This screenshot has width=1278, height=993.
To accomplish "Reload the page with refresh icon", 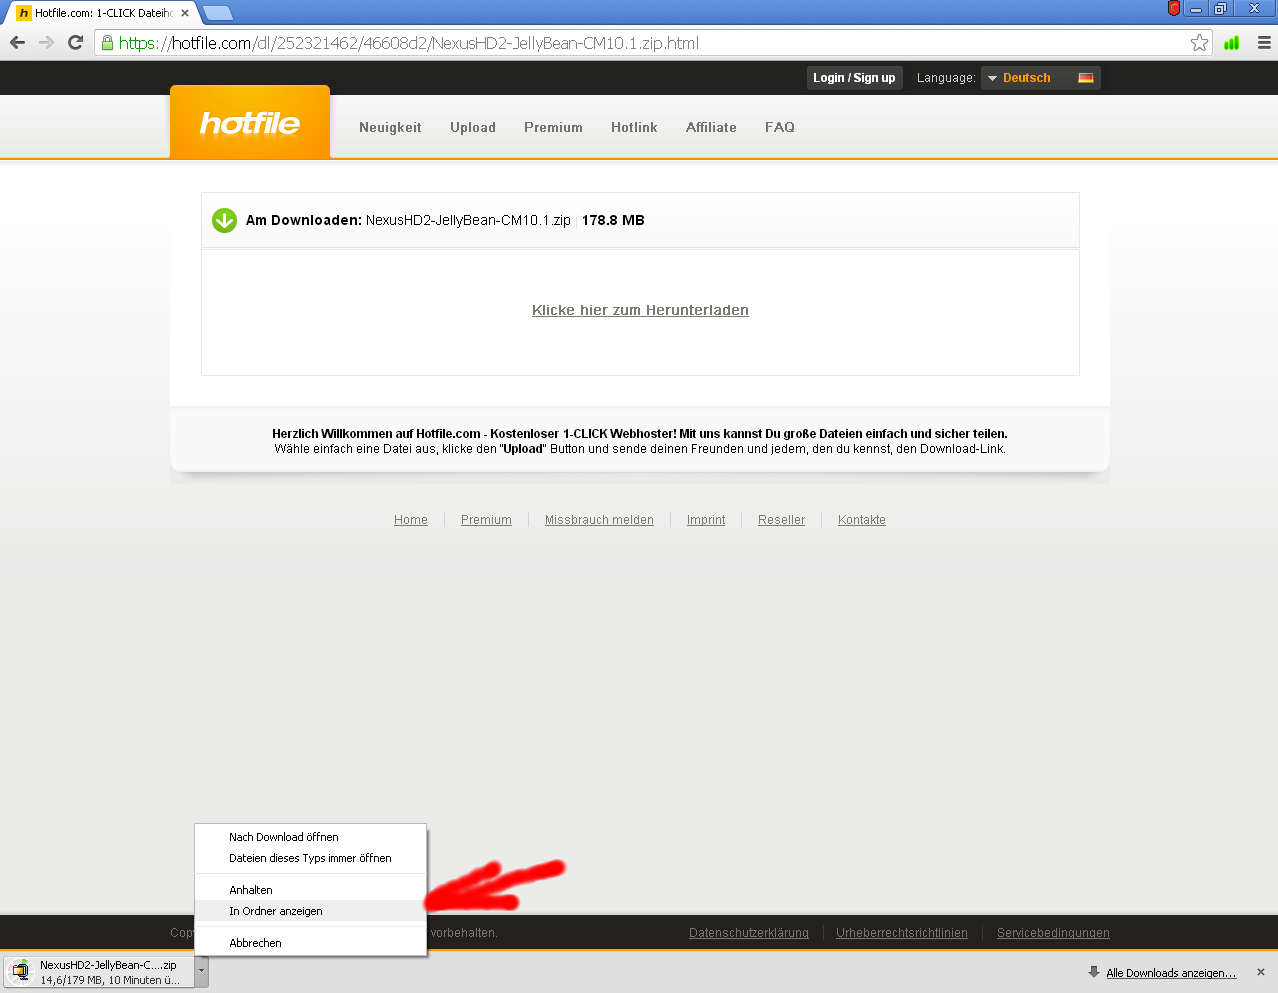I will pyautogui.click(x=75, y=43).
